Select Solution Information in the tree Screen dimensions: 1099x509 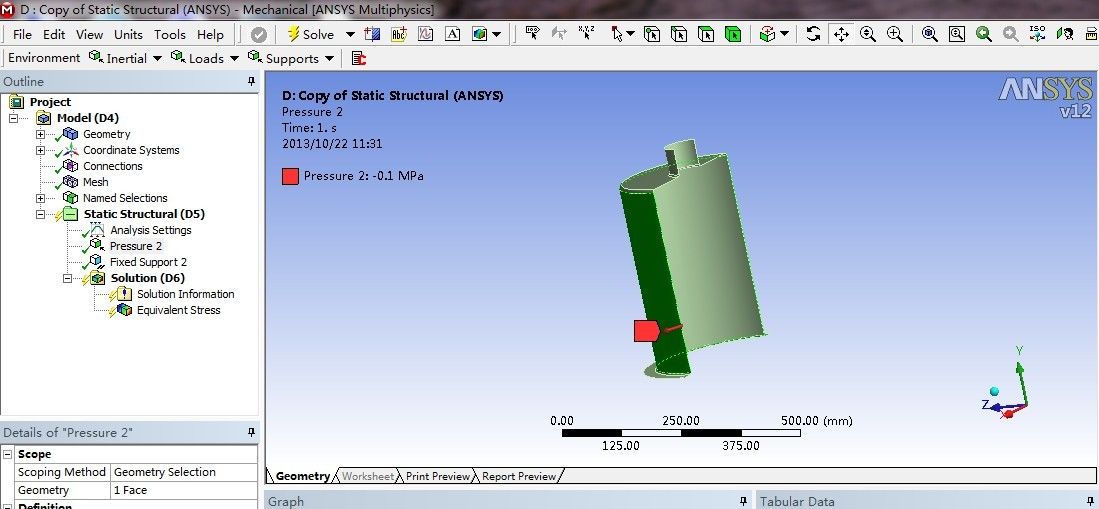click(x=186, y=294)
